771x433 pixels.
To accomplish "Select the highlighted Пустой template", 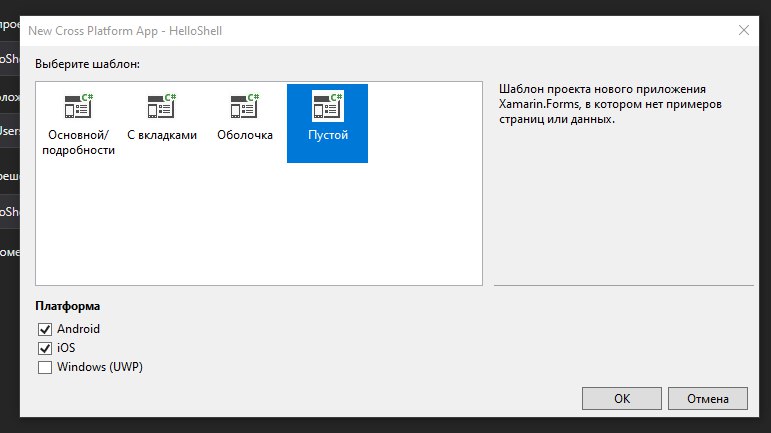I will 327,123.
